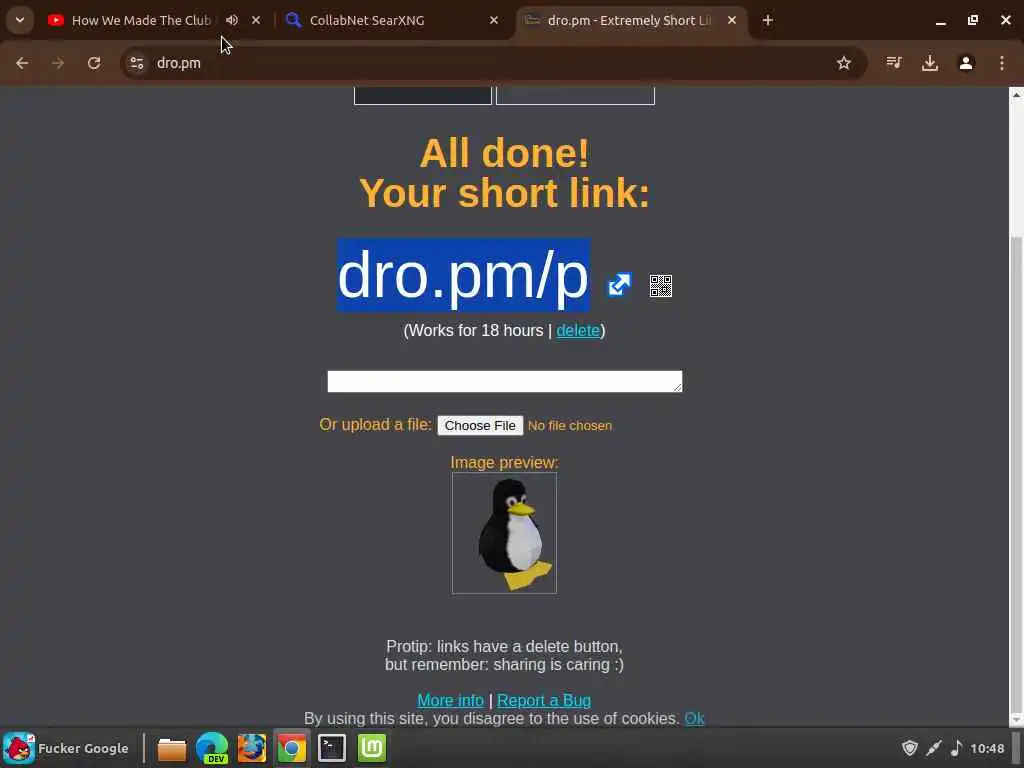Reload the dro.pm page
The height and width of the screenshot is (768, 1024).
point(94,63)
